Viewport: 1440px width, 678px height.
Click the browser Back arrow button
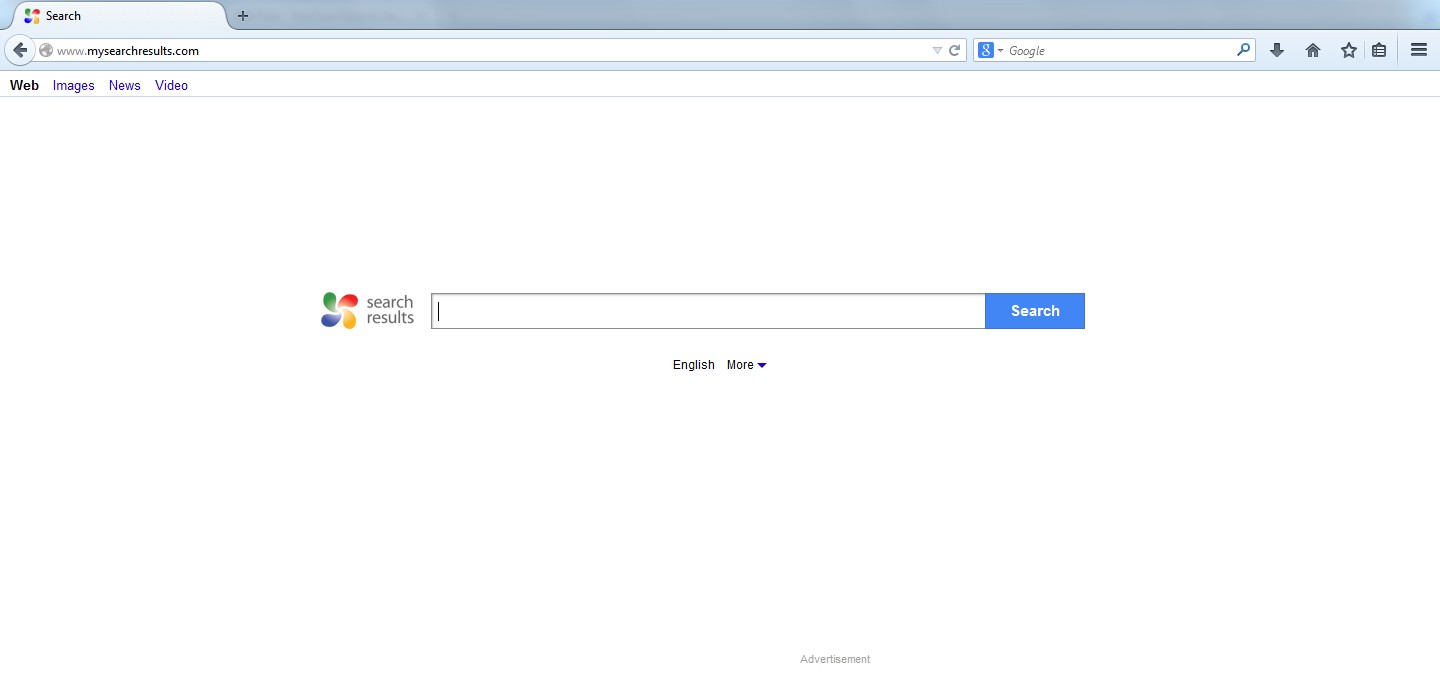point(20,50)
